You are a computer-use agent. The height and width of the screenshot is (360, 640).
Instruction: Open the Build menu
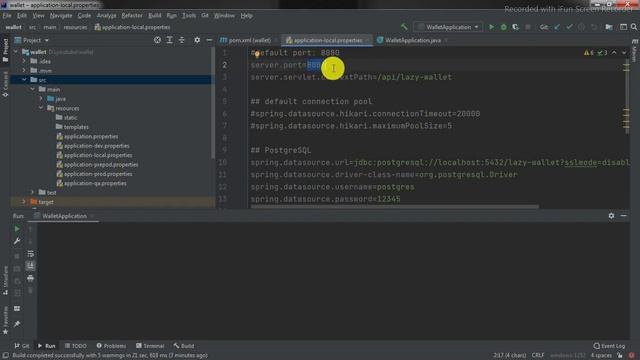tap(154, 16)
